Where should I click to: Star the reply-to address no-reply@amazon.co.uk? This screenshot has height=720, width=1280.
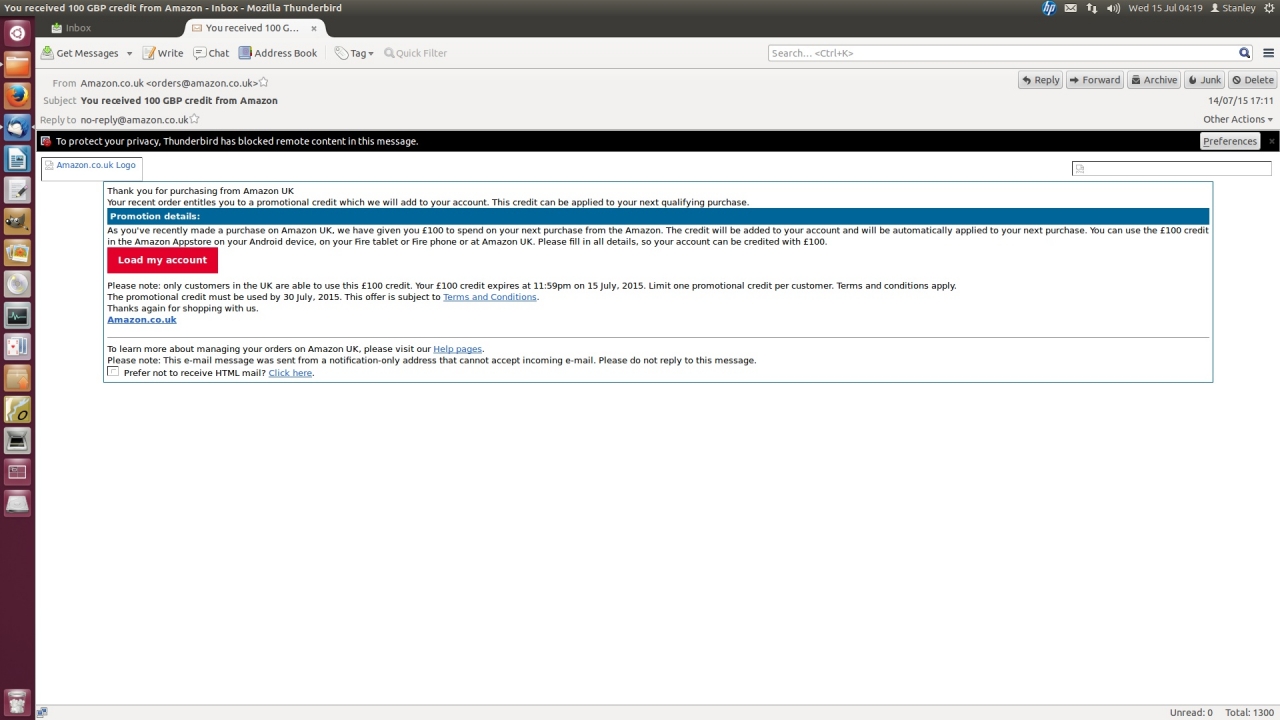tap(195, 120)
